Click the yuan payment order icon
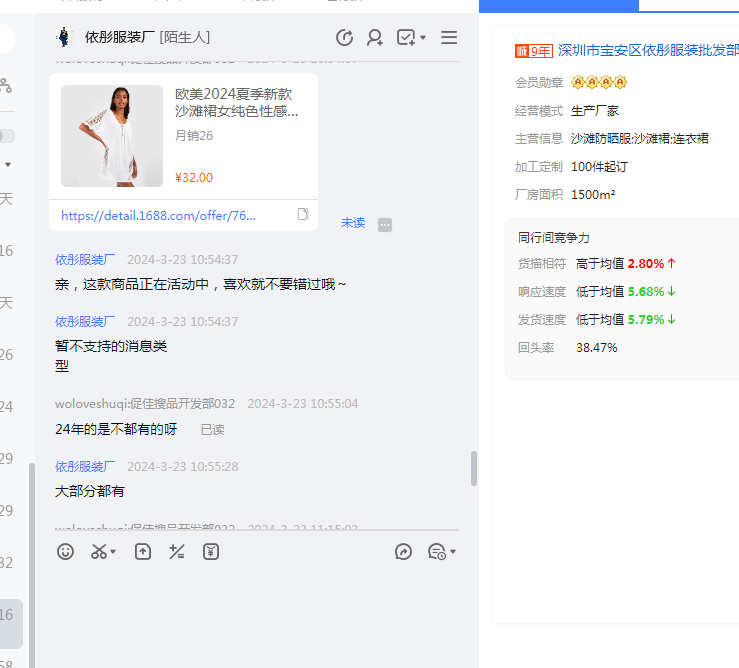The height and width of the screenshot is (668, 739). point(211,551)
